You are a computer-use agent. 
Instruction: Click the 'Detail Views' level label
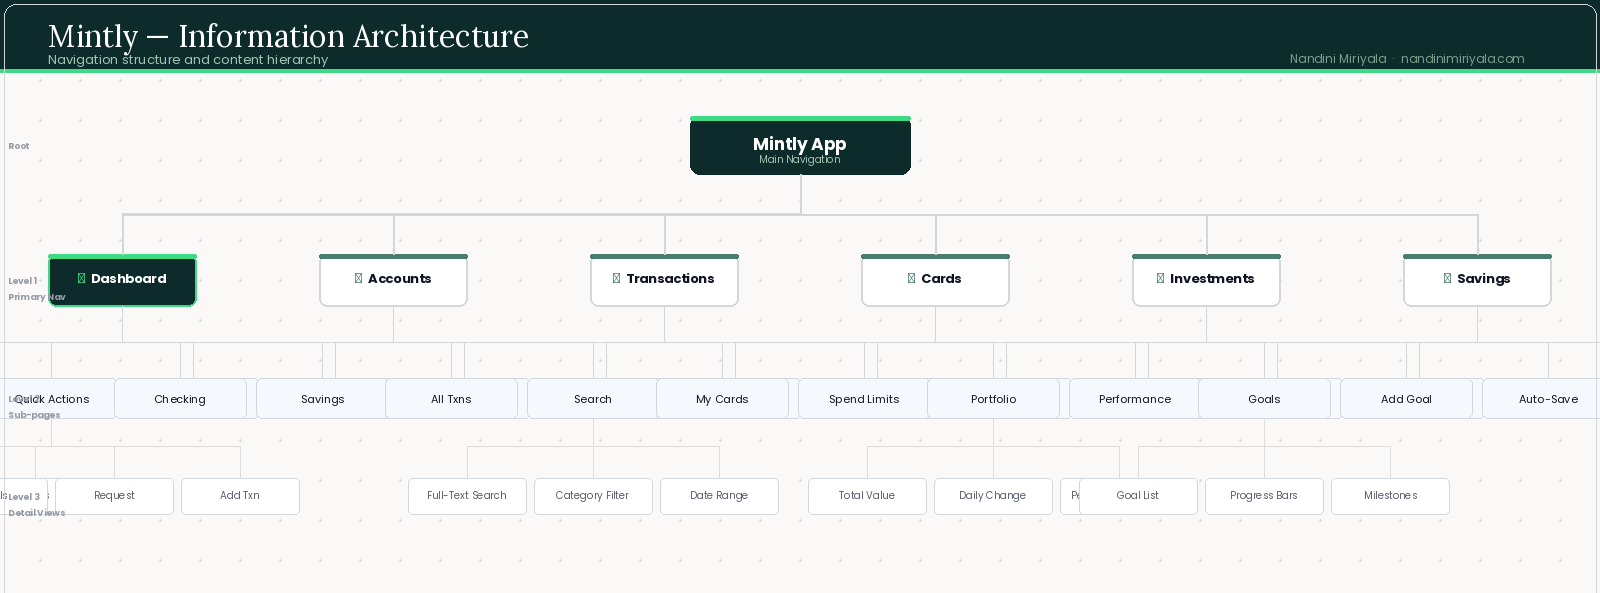(x=37, y=513)
